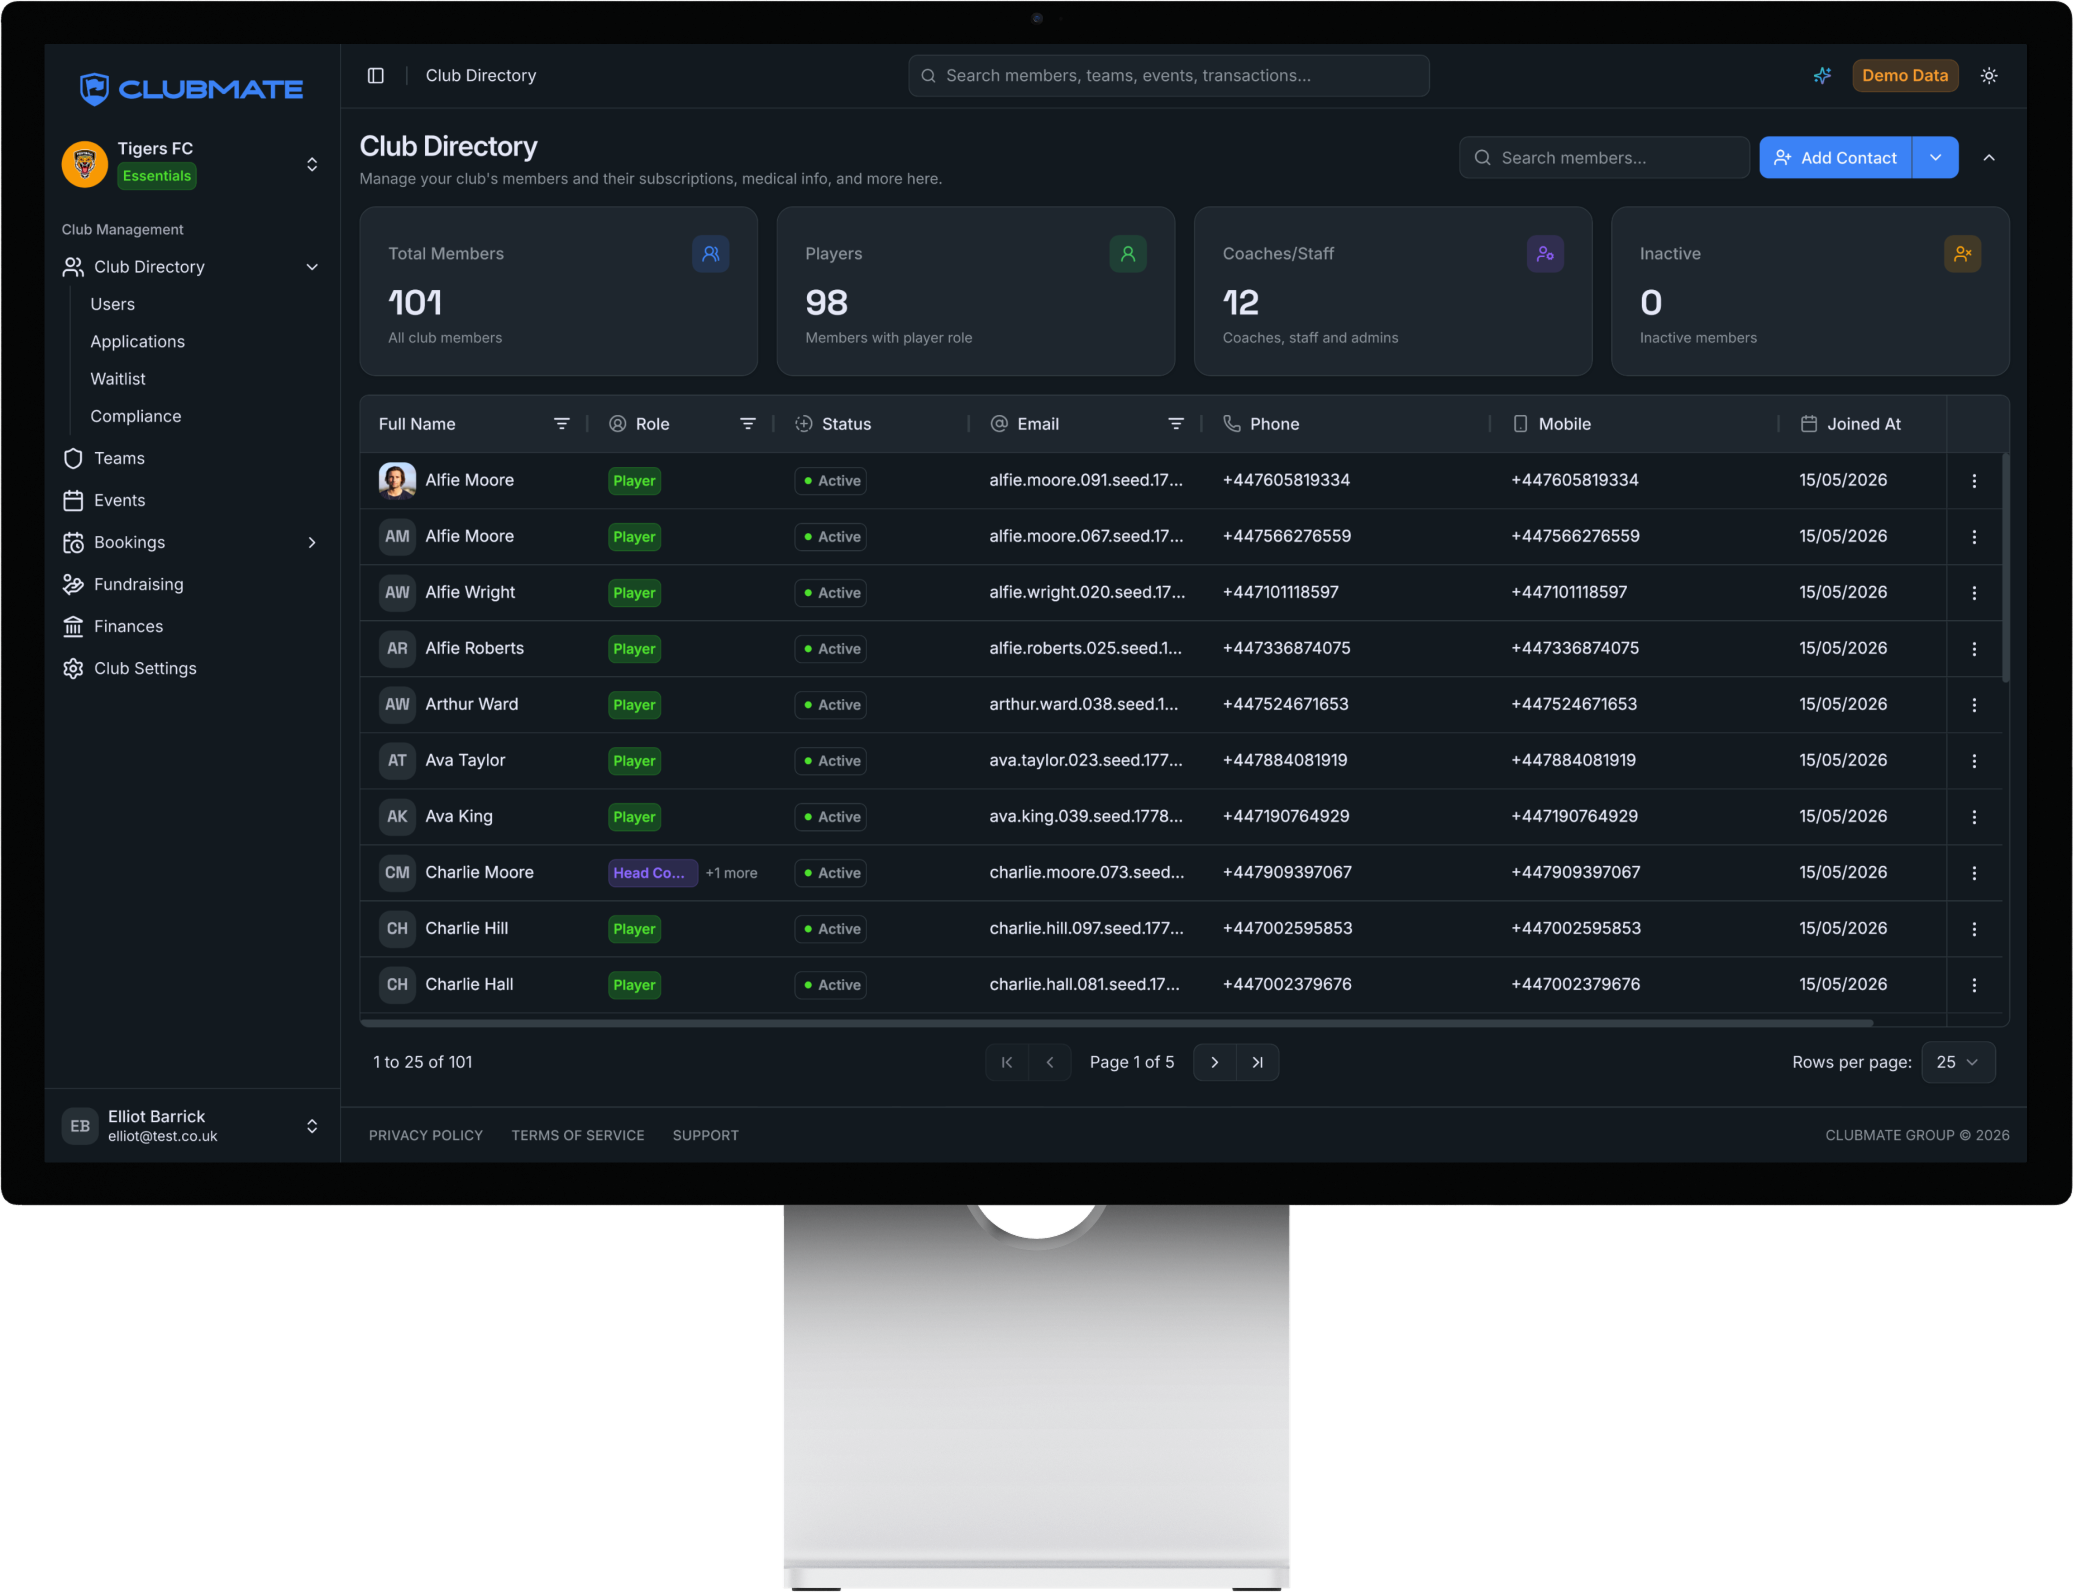Click the '+1 more' roles for Charlie Moore
The image size is (2073, 1592).
click(x=731, y=874)
